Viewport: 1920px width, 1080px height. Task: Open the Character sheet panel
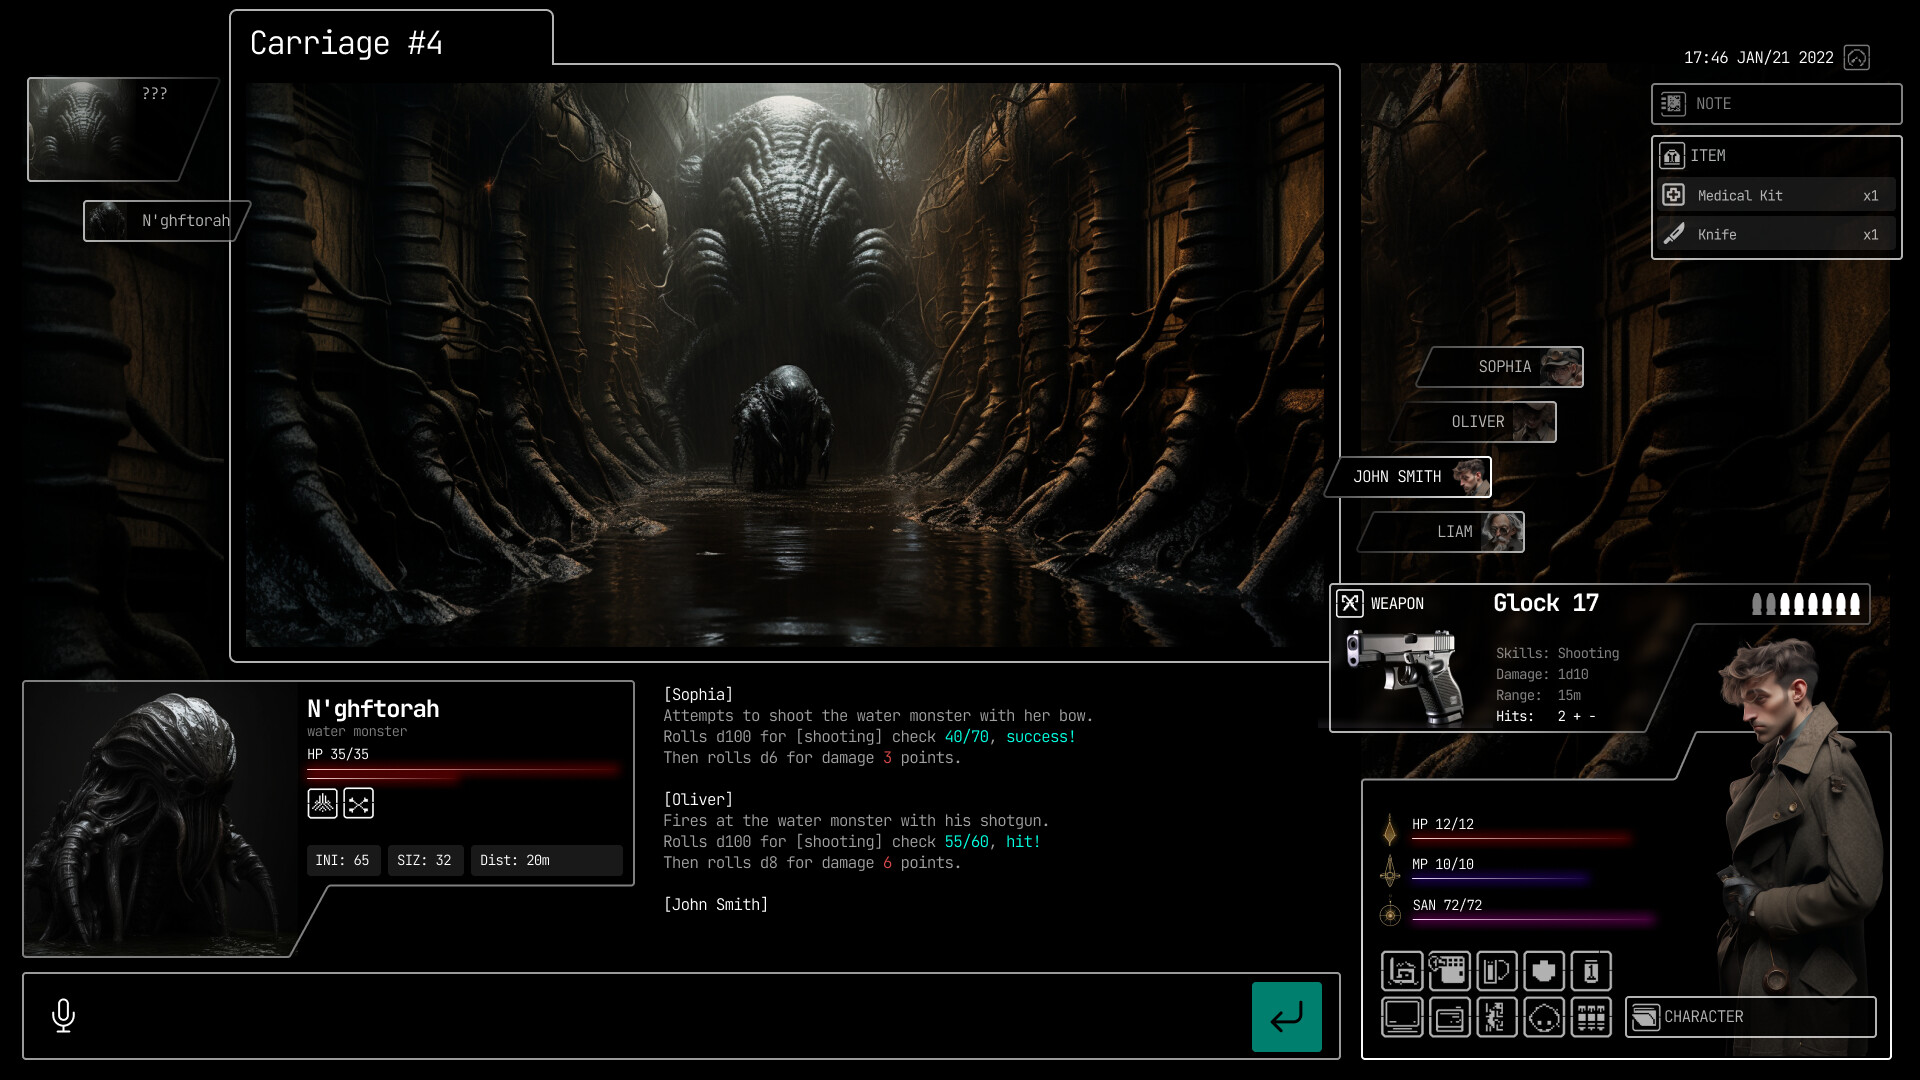click(1750, 1016)
